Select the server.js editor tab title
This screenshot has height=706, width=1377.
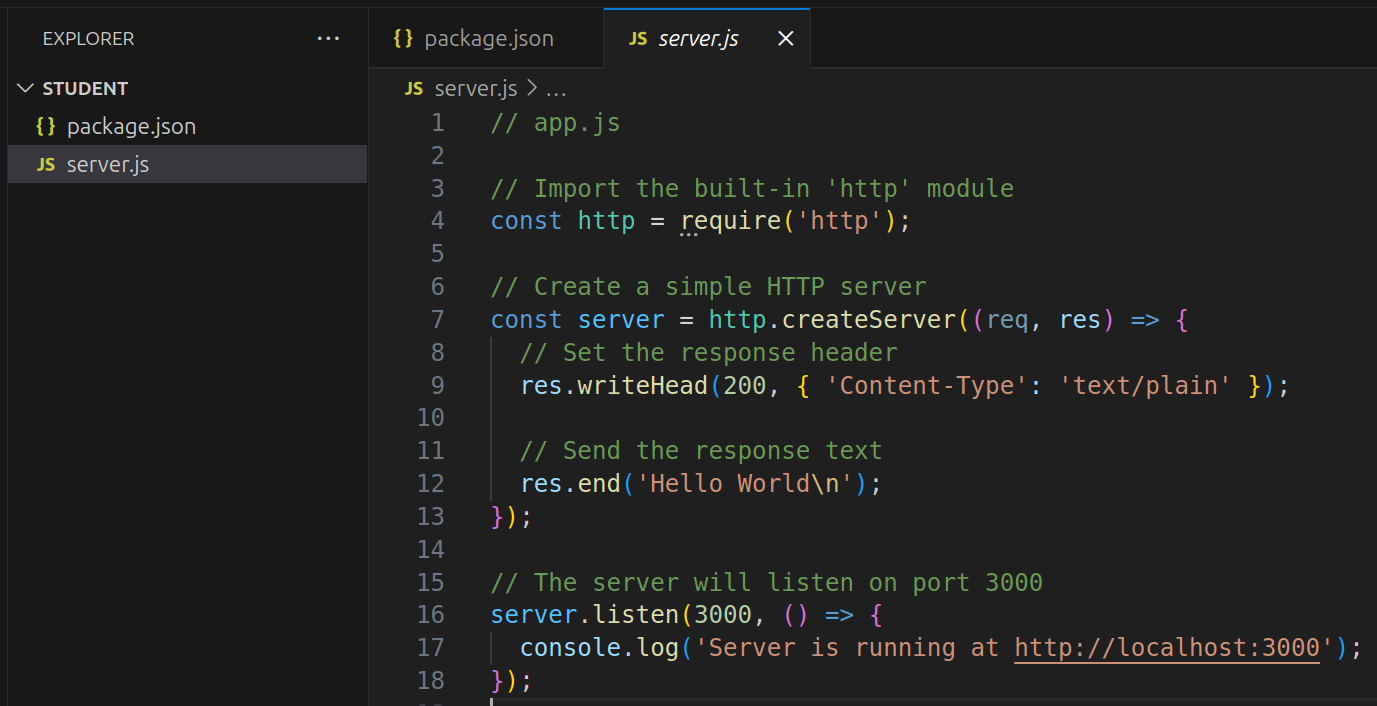point(698,39)
